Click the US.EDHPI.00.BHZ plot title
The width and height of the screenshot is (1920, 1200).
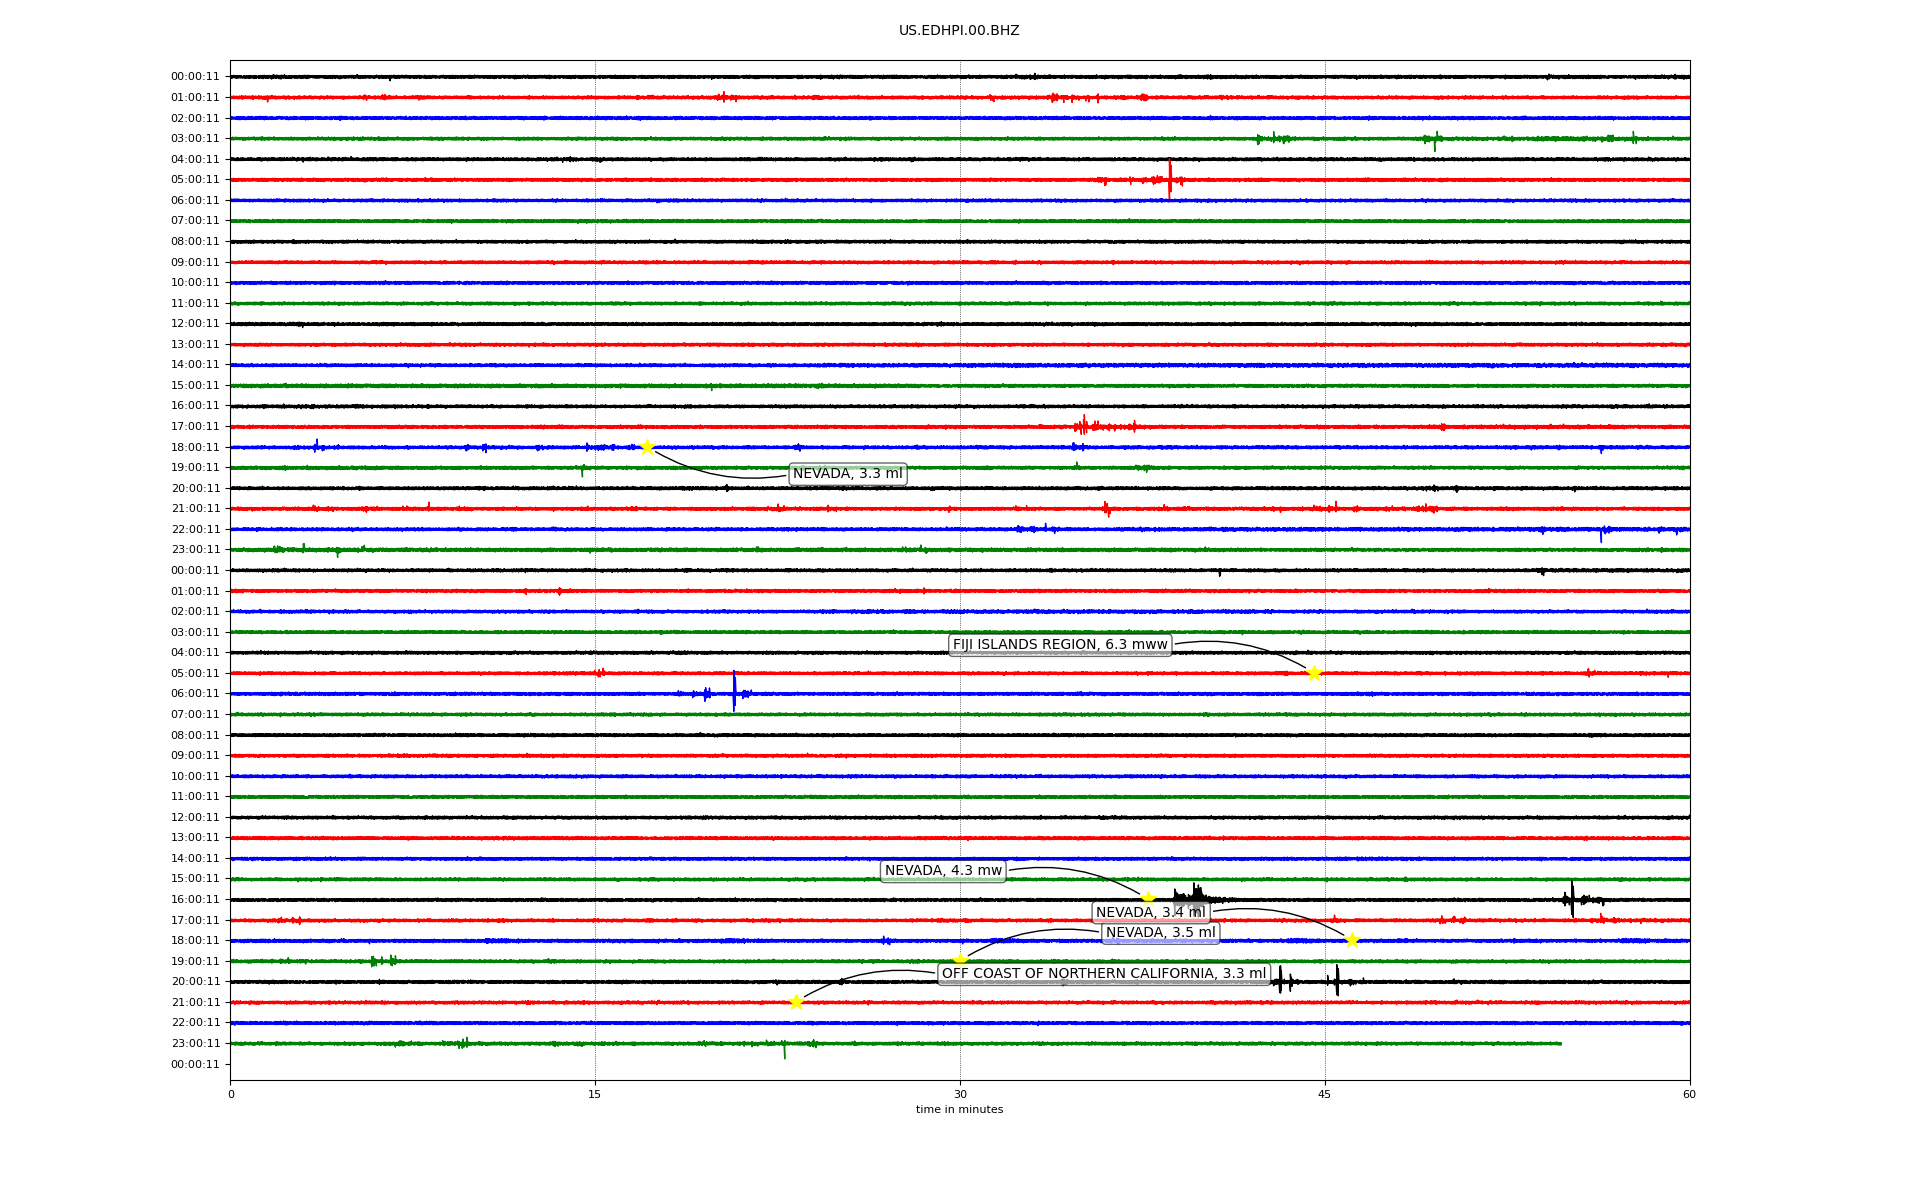coord(959,31)
